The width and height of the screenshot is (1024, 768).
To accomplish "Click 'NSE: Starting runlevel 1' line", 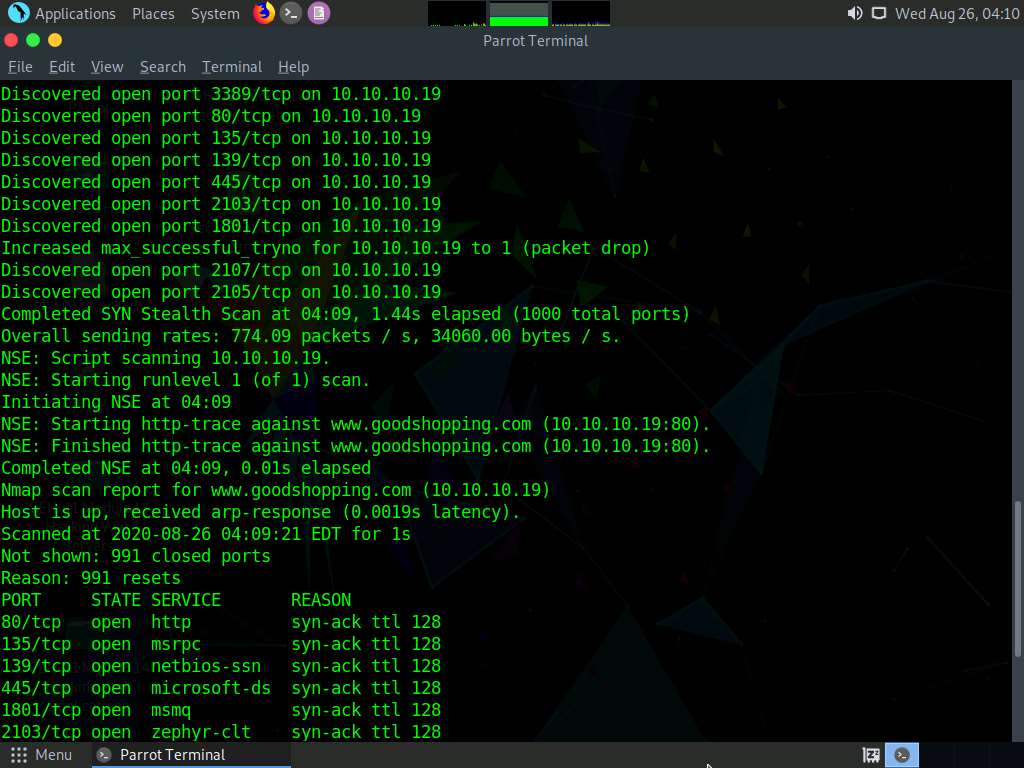I will [185, 380].
